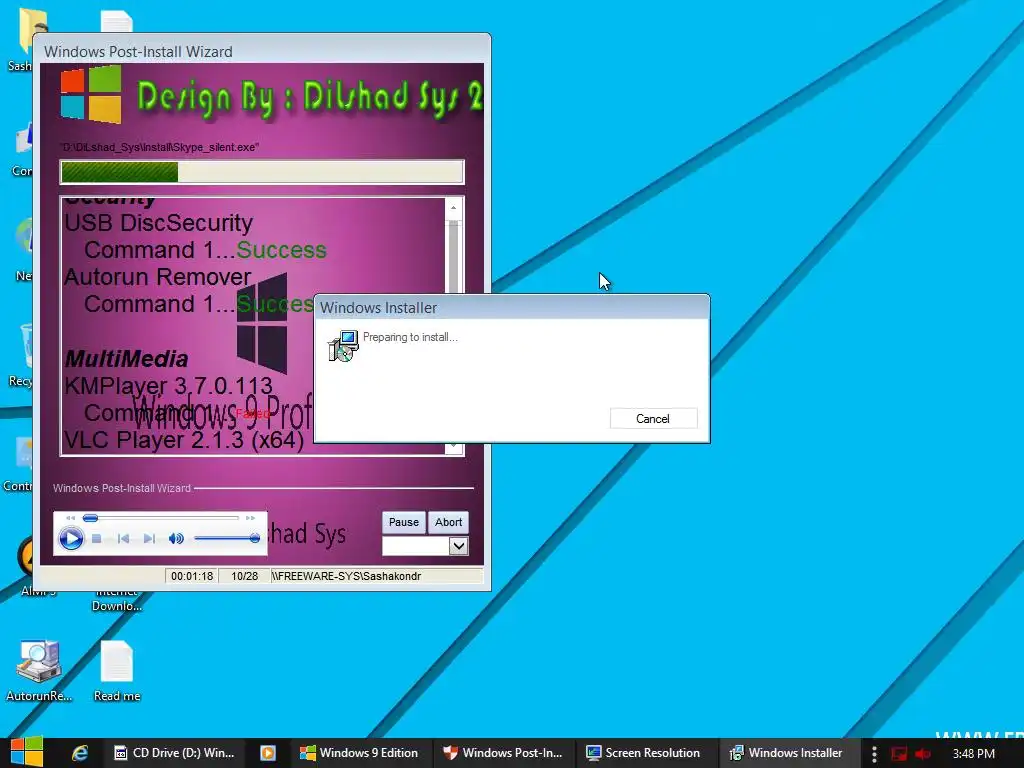
Task: Switch to Windows Post-In... taskbar item
Action: click(503, 753)
